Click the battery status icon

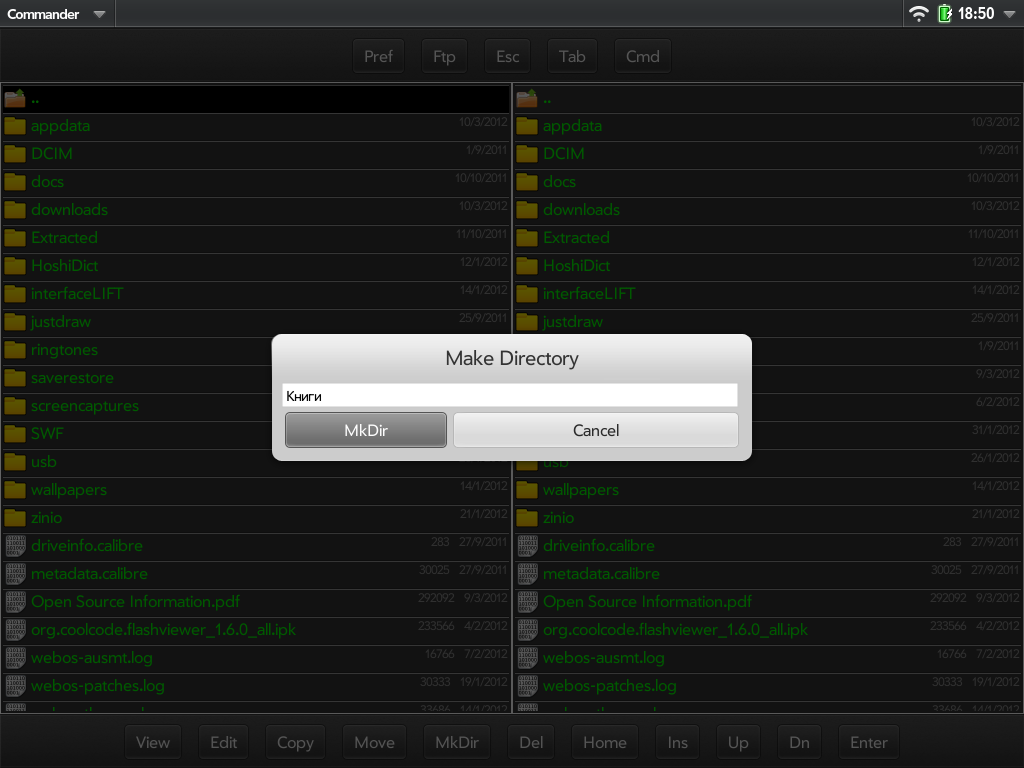(x=944, y=14)
